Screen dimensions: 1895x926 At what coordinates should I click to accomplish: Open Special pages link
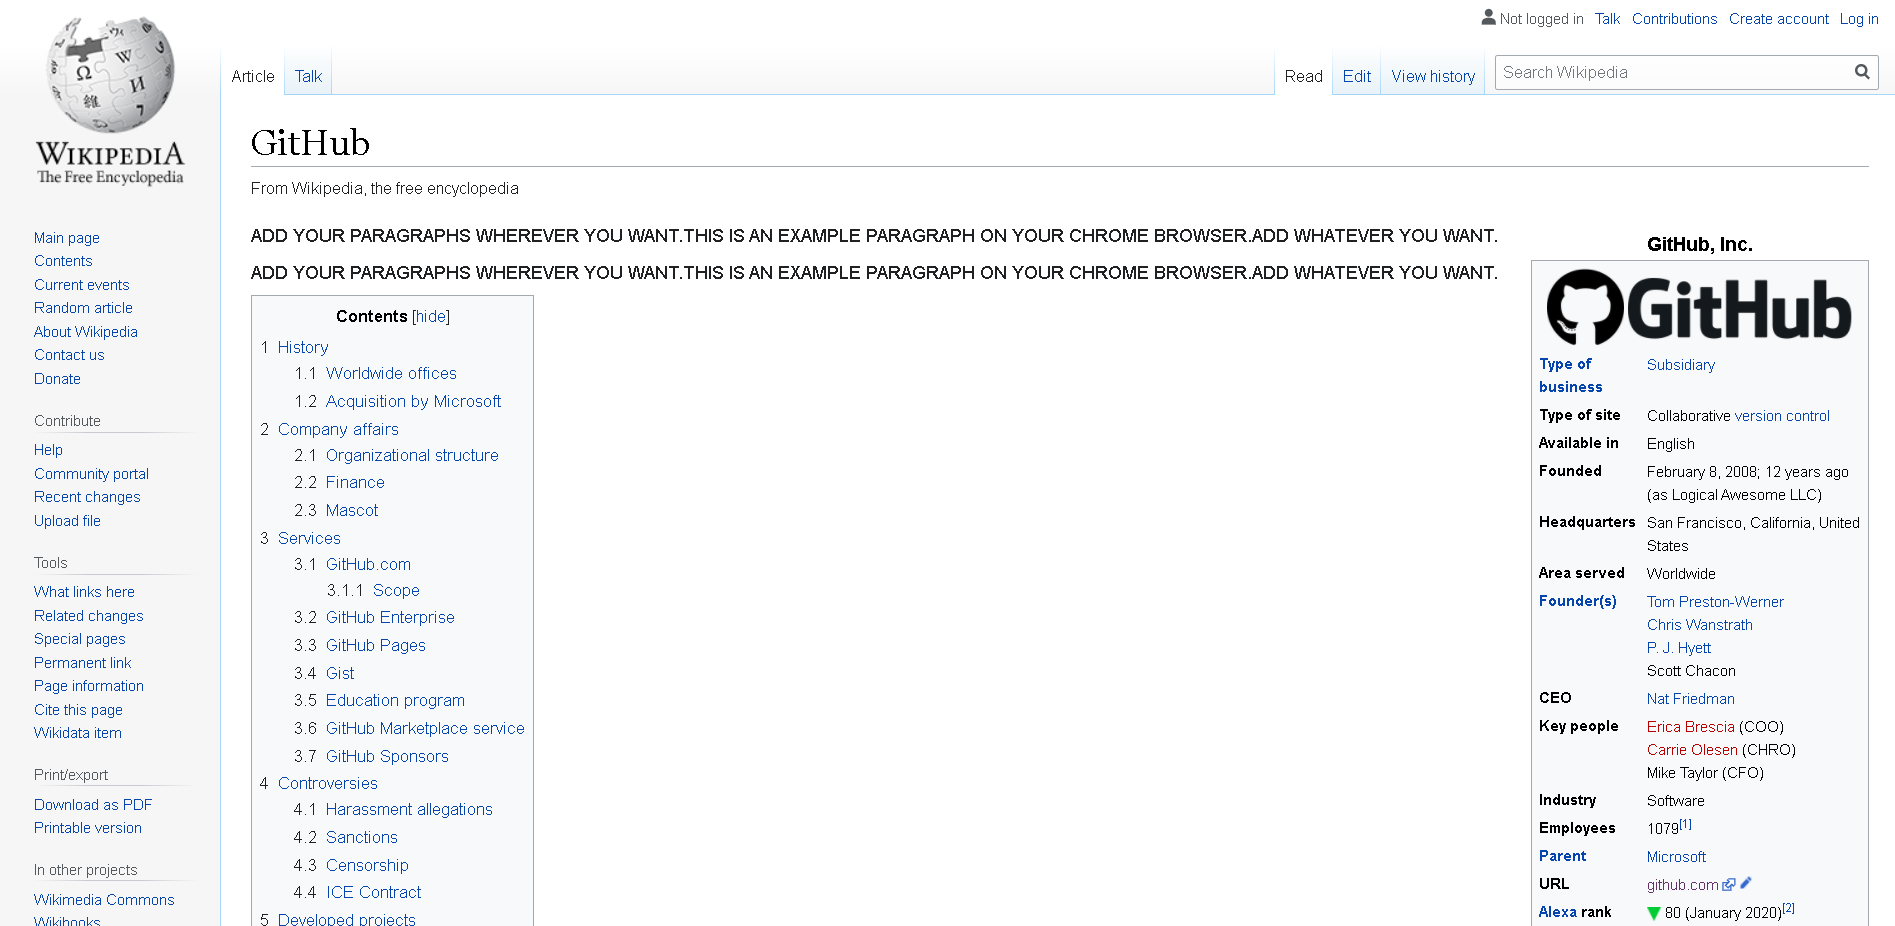tap(80, 639)
